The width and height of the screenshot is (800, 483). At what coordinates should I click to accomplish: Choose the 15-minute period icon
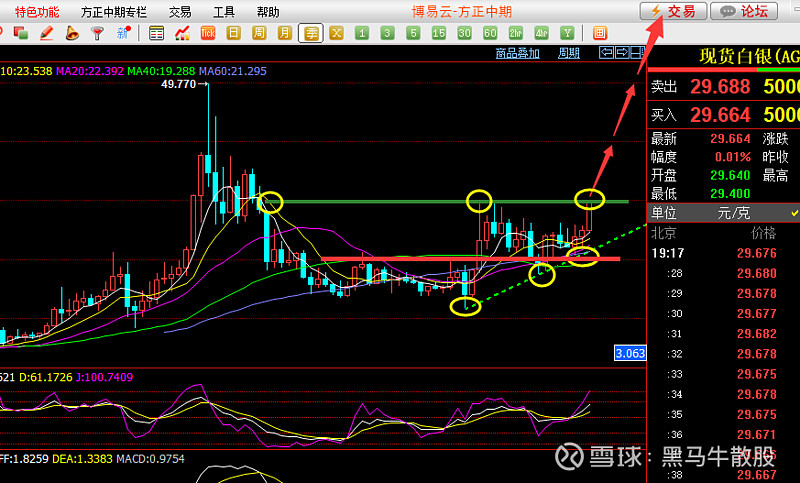(438, 33)
